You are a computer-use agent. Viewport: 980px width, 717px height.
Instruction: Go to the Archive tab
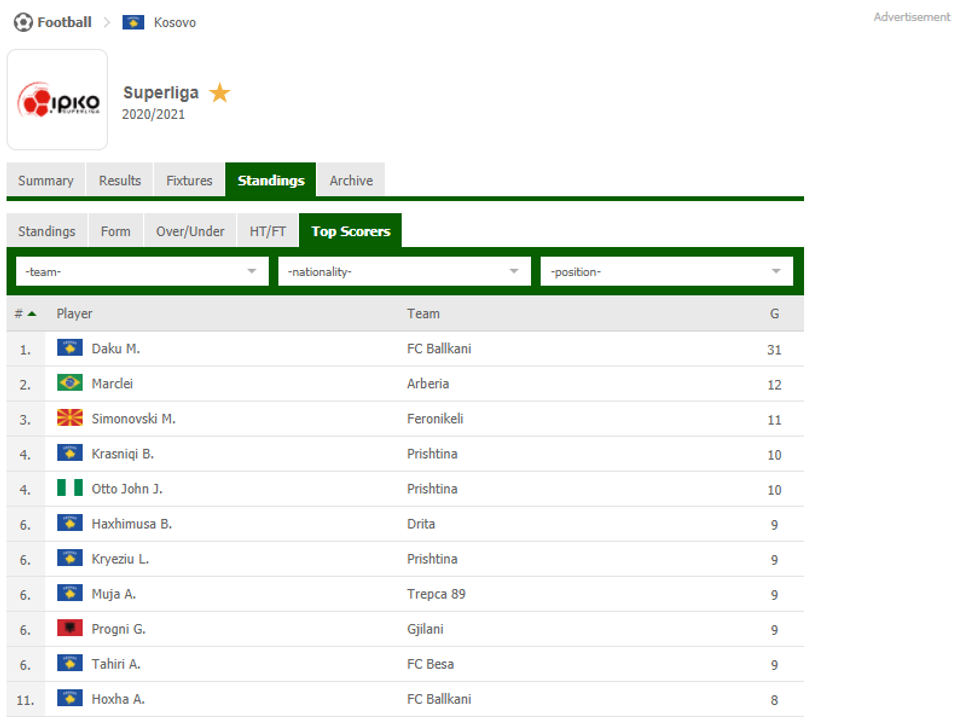[351, 181]
